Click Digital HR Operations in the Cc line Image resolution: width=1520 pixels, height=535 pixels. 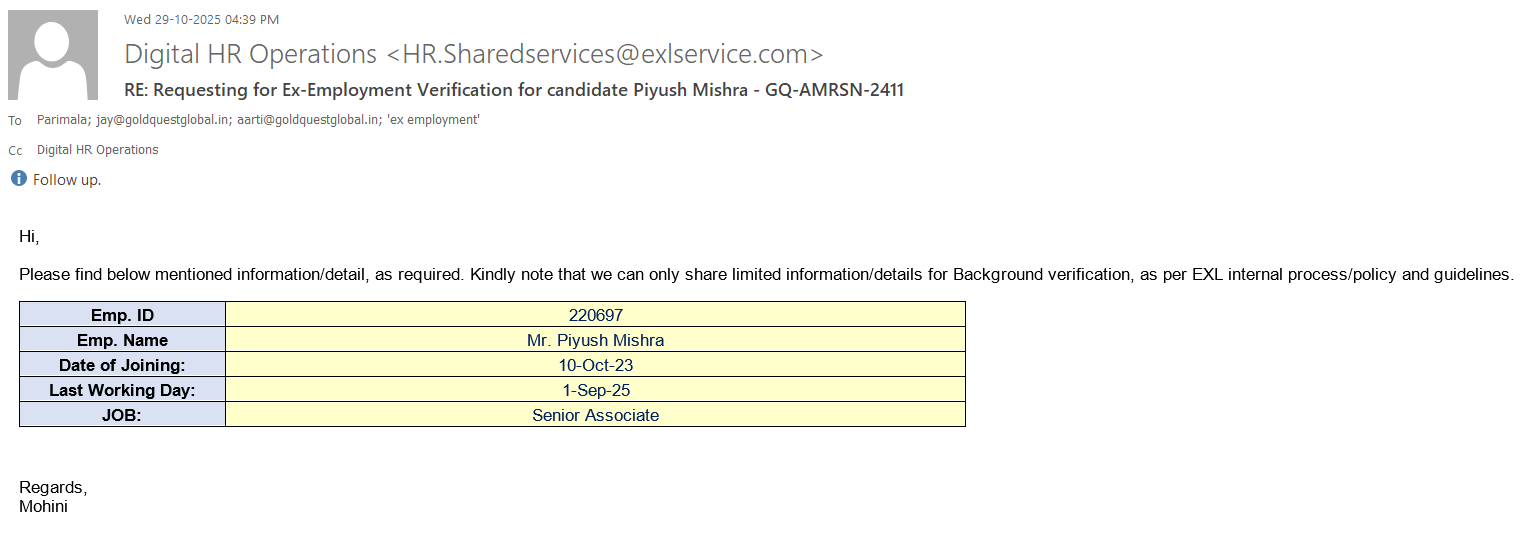[x=97, y=150]
